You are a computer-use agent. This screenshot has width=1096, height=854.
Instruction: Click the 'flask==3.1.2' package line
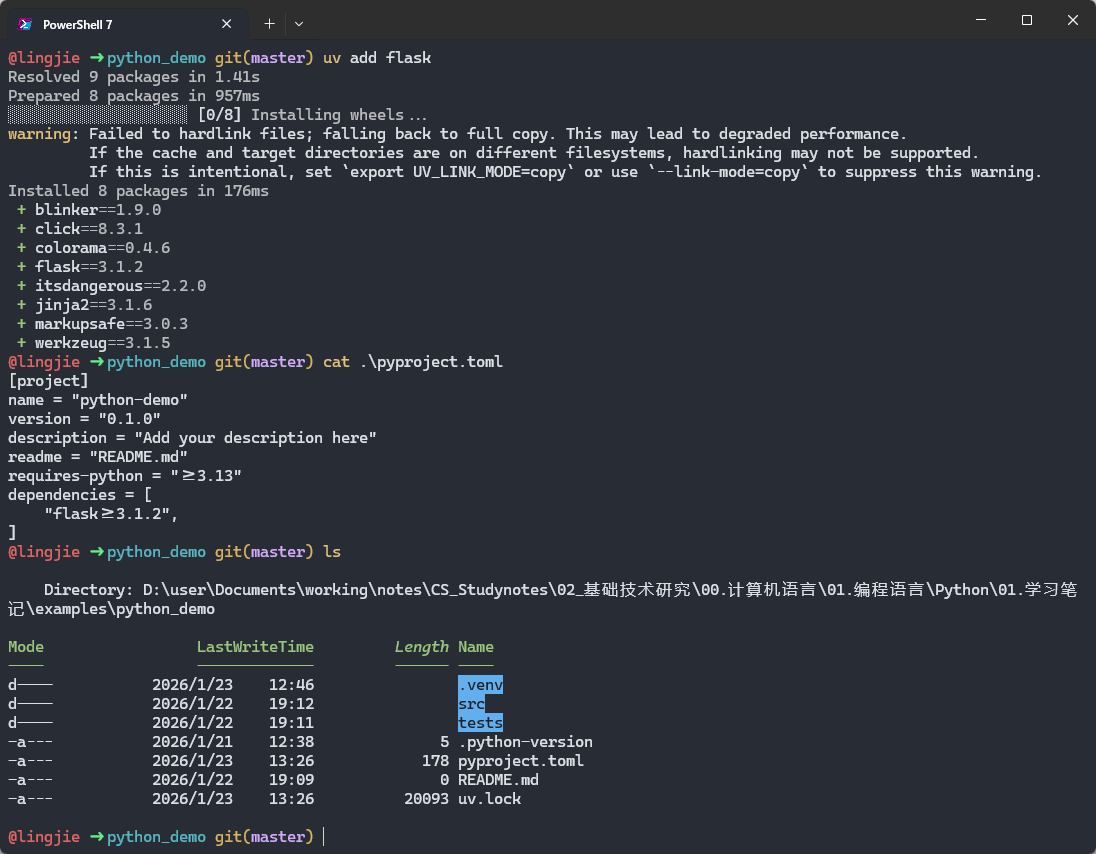[x=80, y=267]
